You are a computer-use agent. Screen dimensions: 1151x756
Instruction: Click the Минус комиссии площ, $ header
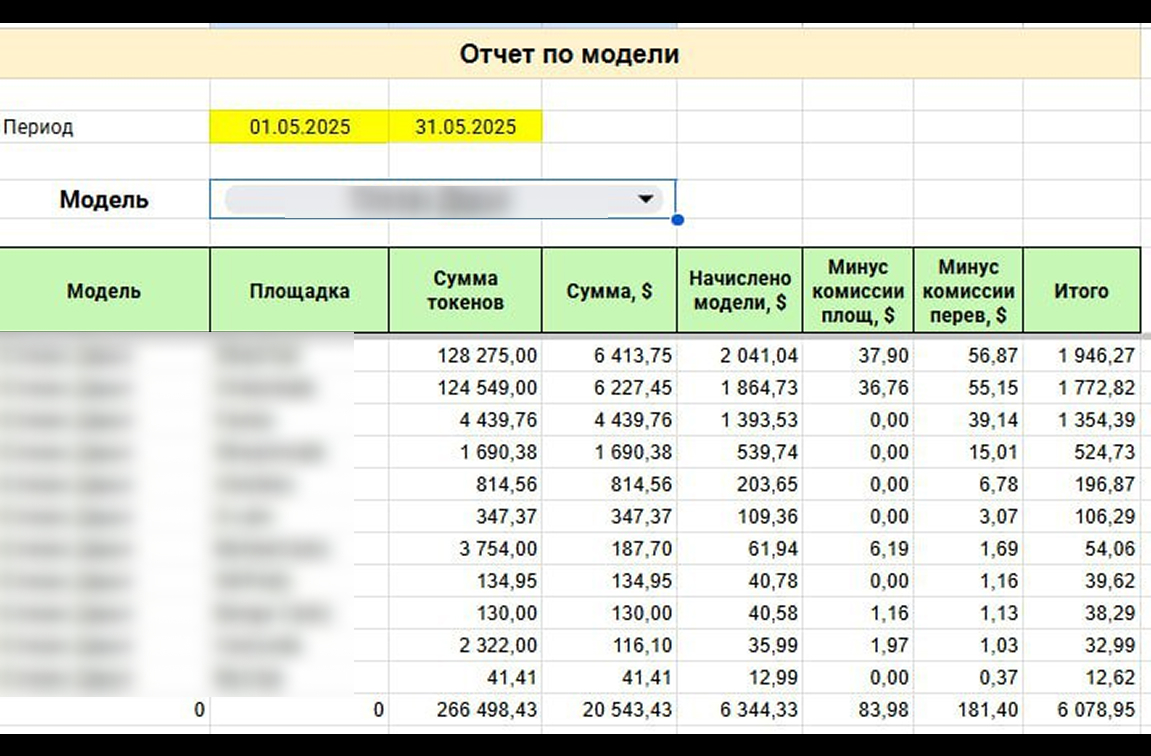point(858,291)
